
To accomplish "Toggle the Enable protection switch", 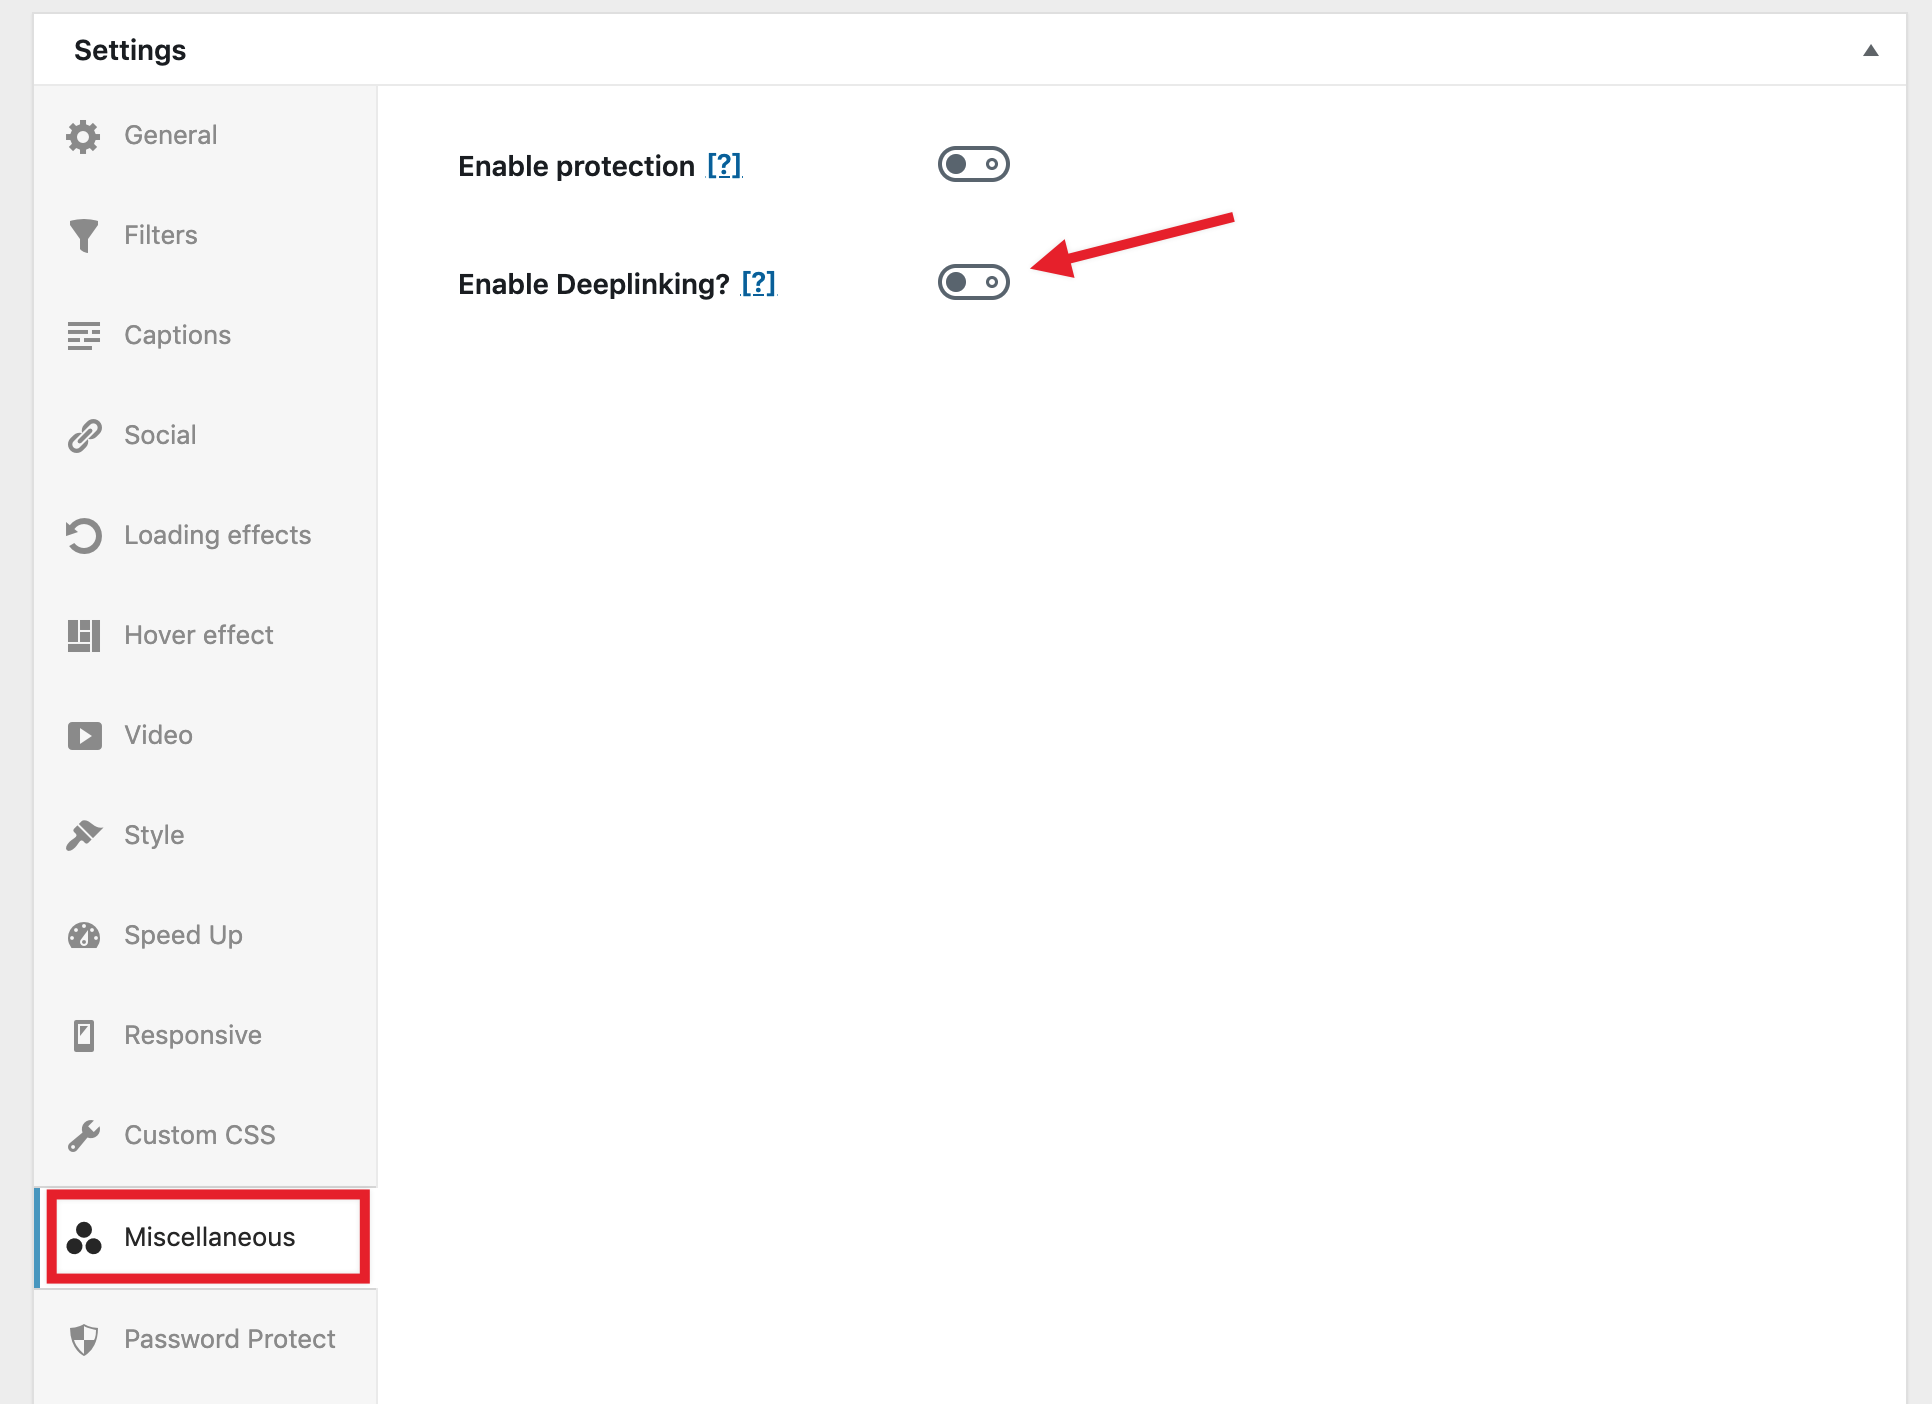I will (x=973, y=164).
